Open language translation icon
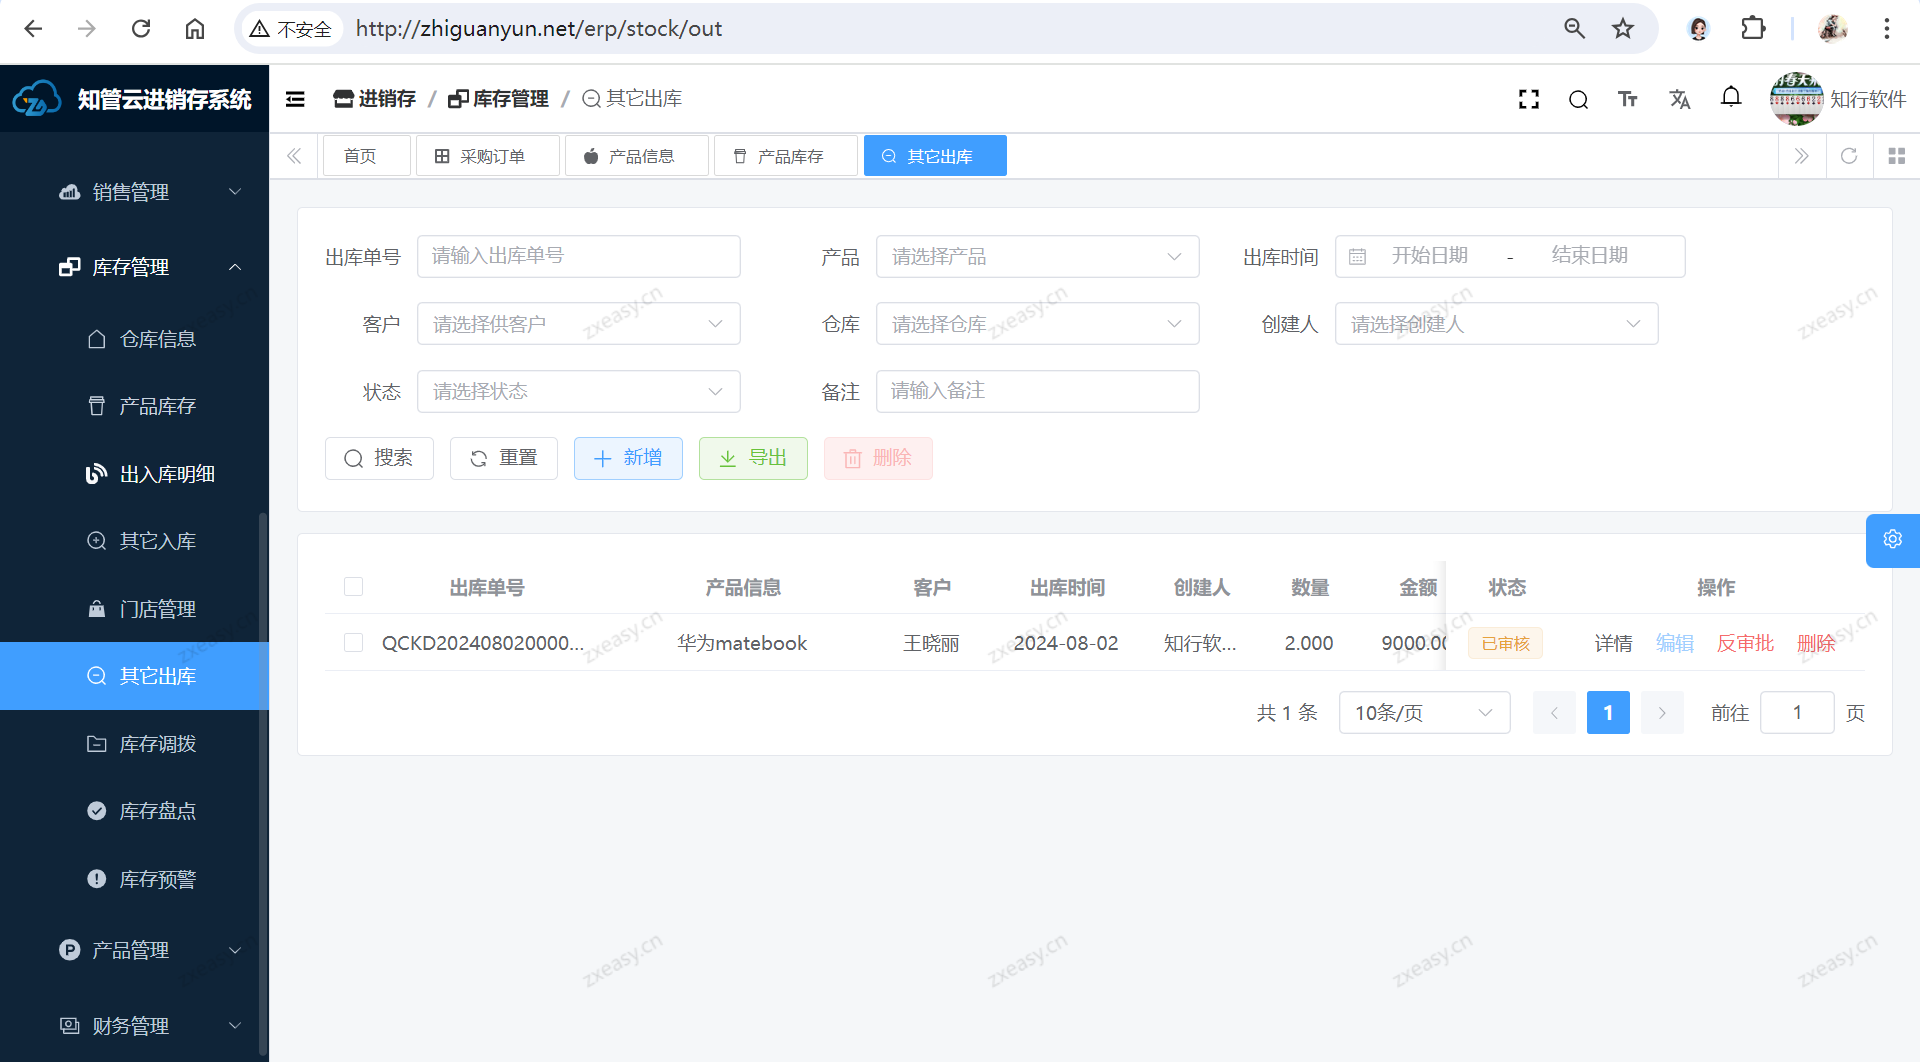The image size is (1920, 1062). point(1679,99)
